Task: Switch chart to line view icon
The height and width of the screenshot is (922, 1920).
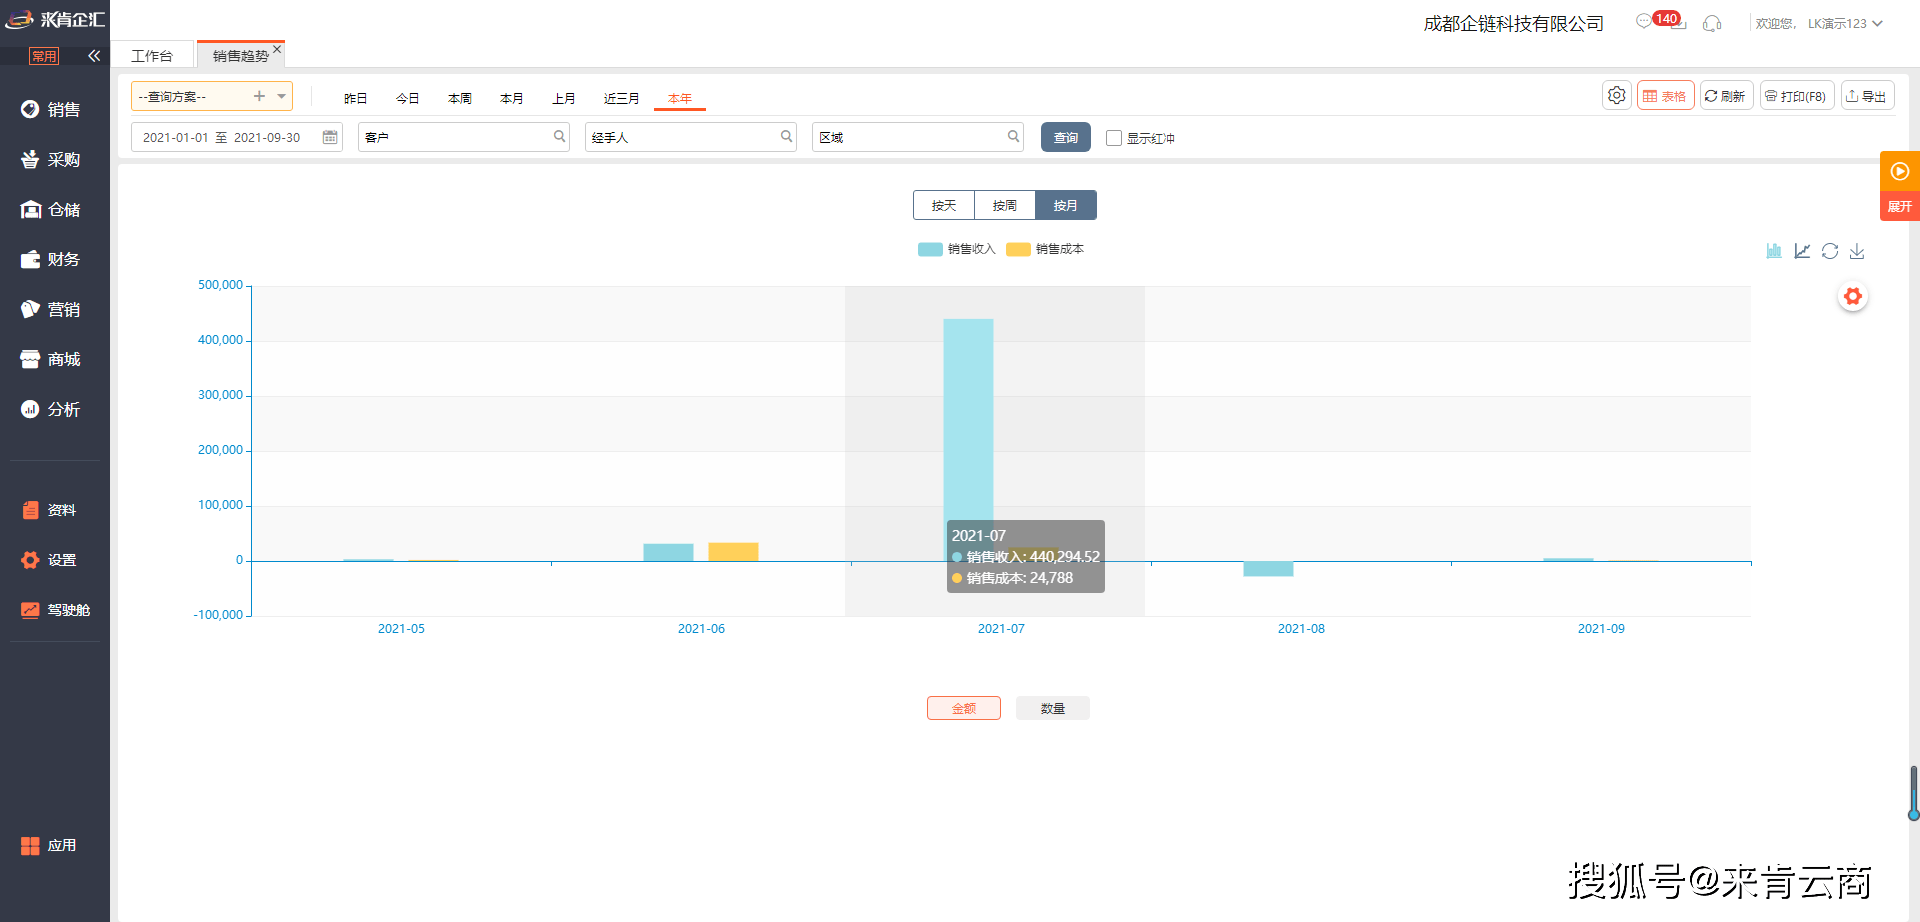Action: (1802, 251)
